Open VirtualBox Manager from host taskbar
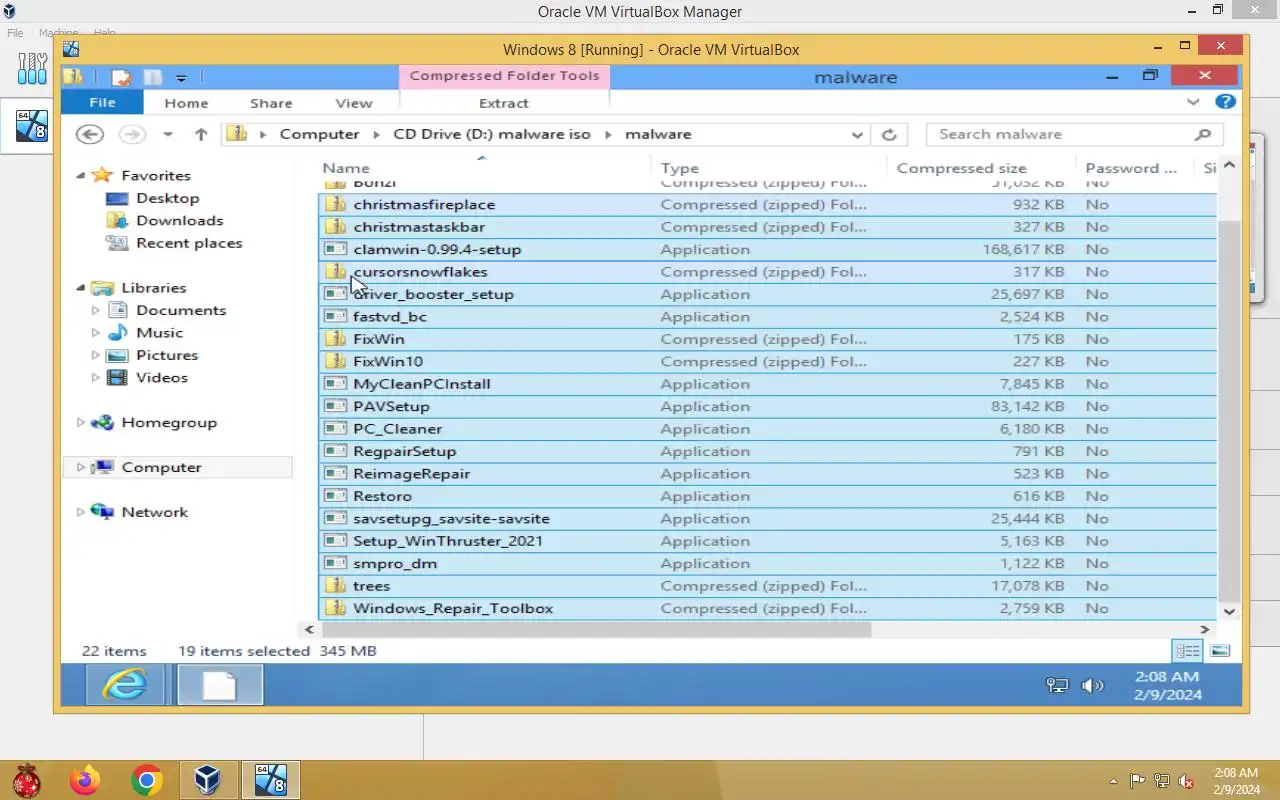 [208, 780]
